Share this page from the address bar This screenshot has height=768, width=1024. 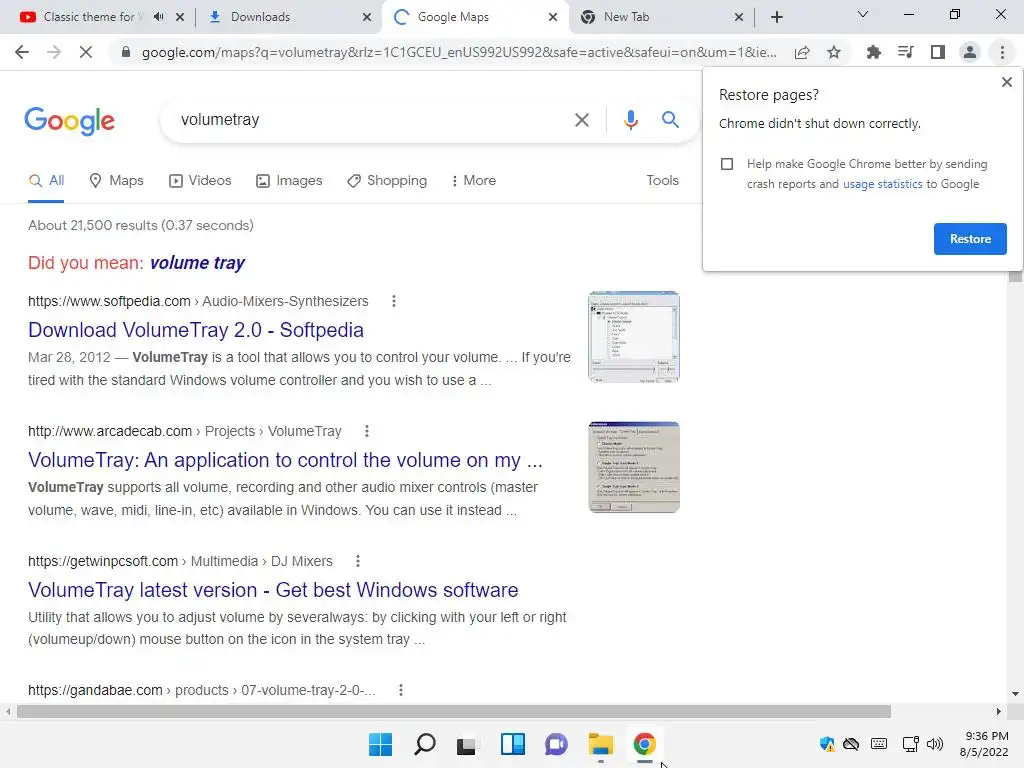pyautogui.click(x=802, y=52)
